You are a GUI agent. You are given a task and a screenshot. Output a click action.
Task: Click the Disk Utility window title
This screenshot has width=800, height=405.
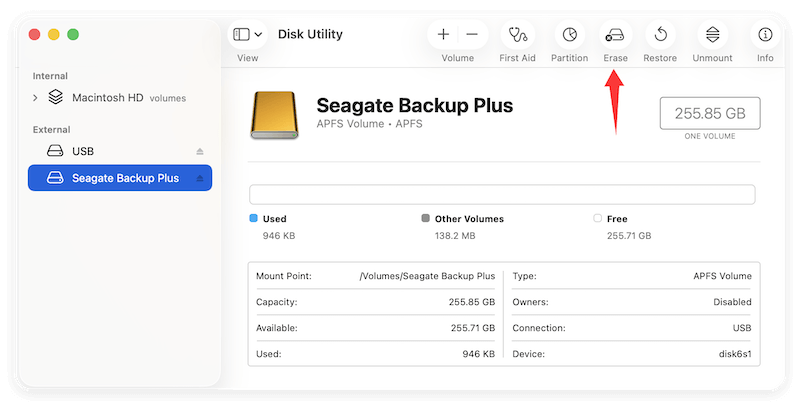[x=310, y=34]
